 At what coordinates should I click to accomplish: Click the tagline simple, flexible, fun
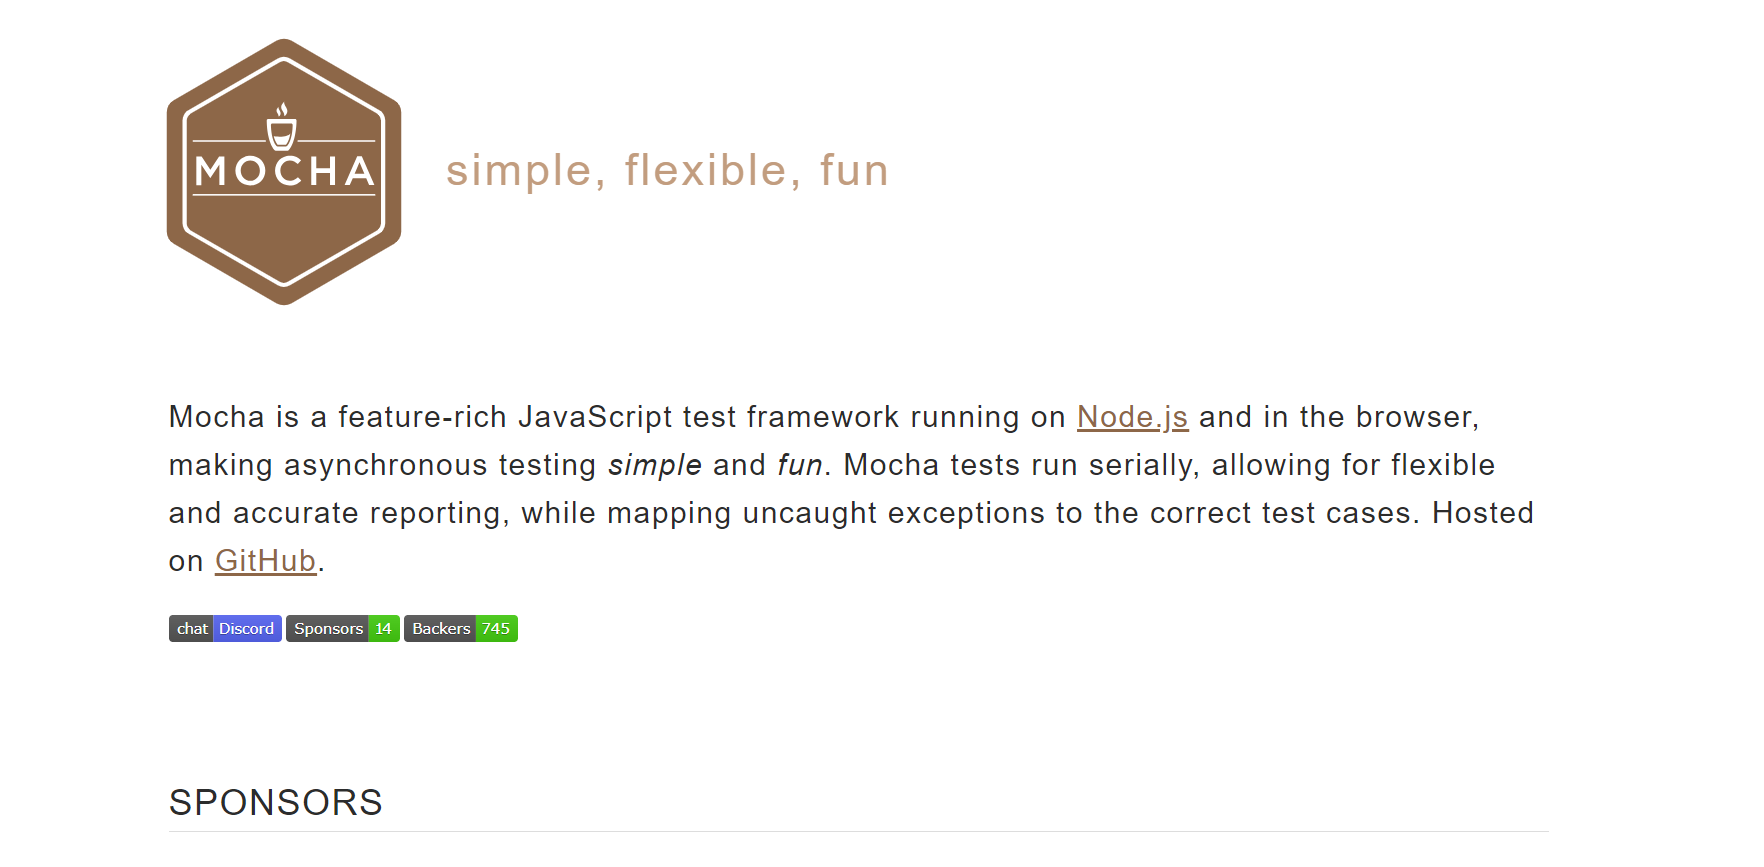click(x=667, y=170)
